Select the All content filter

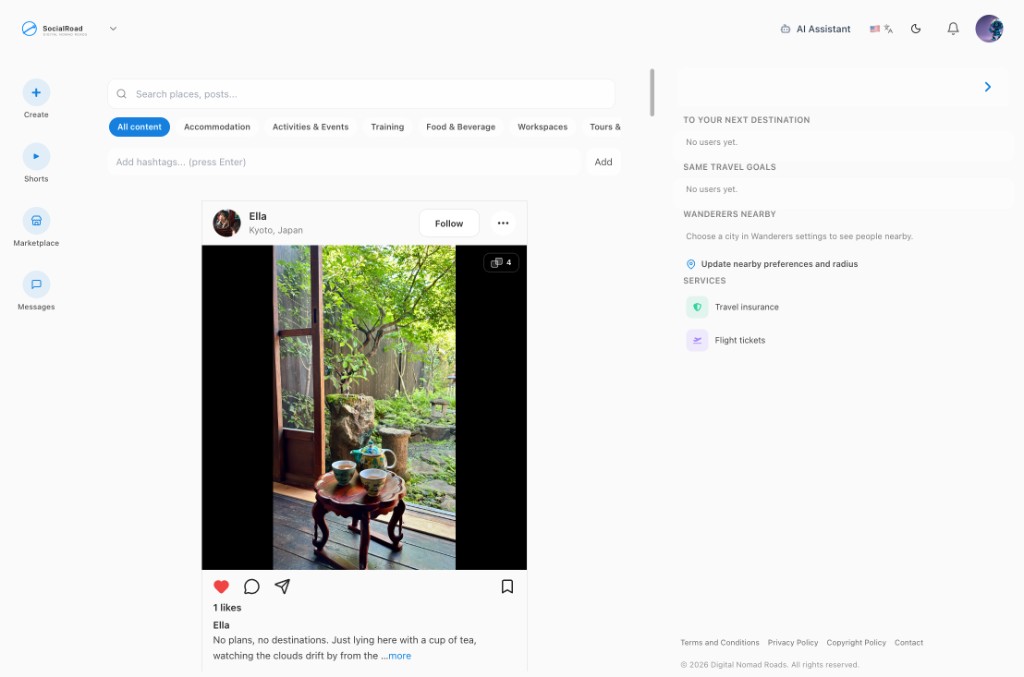(x=139, y=127)
